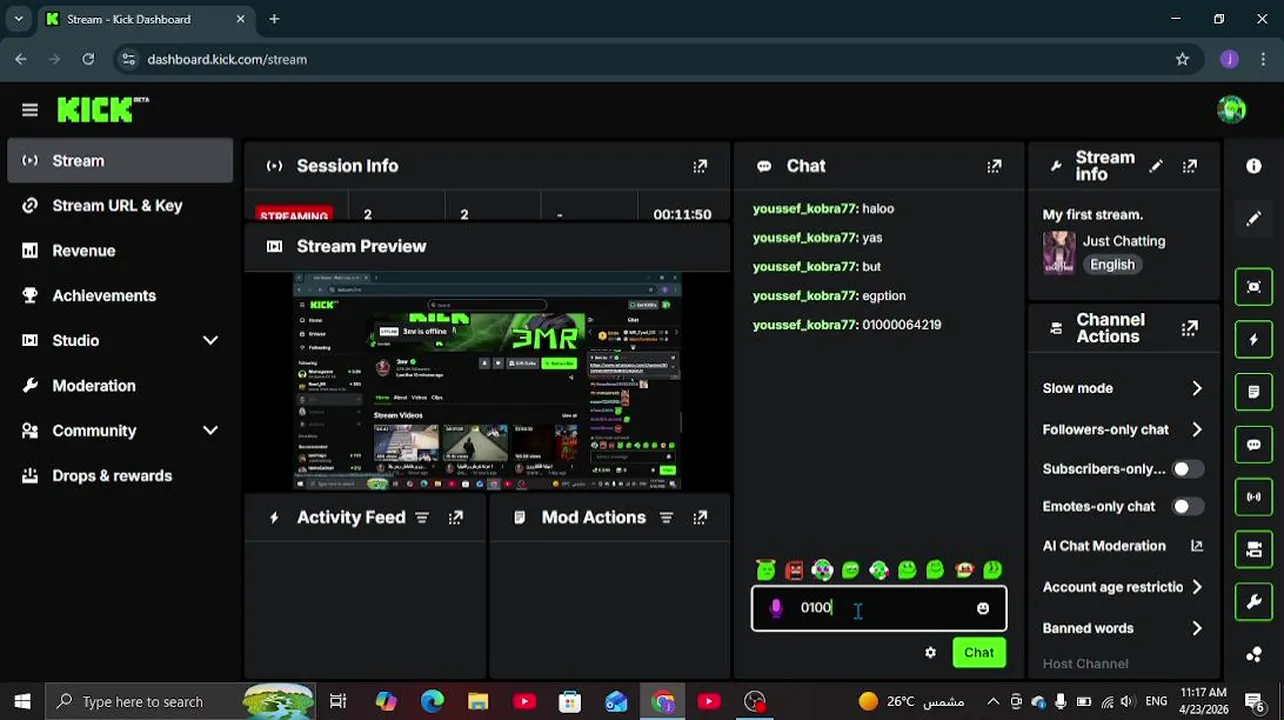Show hidden system tray icons

[991, 701]
